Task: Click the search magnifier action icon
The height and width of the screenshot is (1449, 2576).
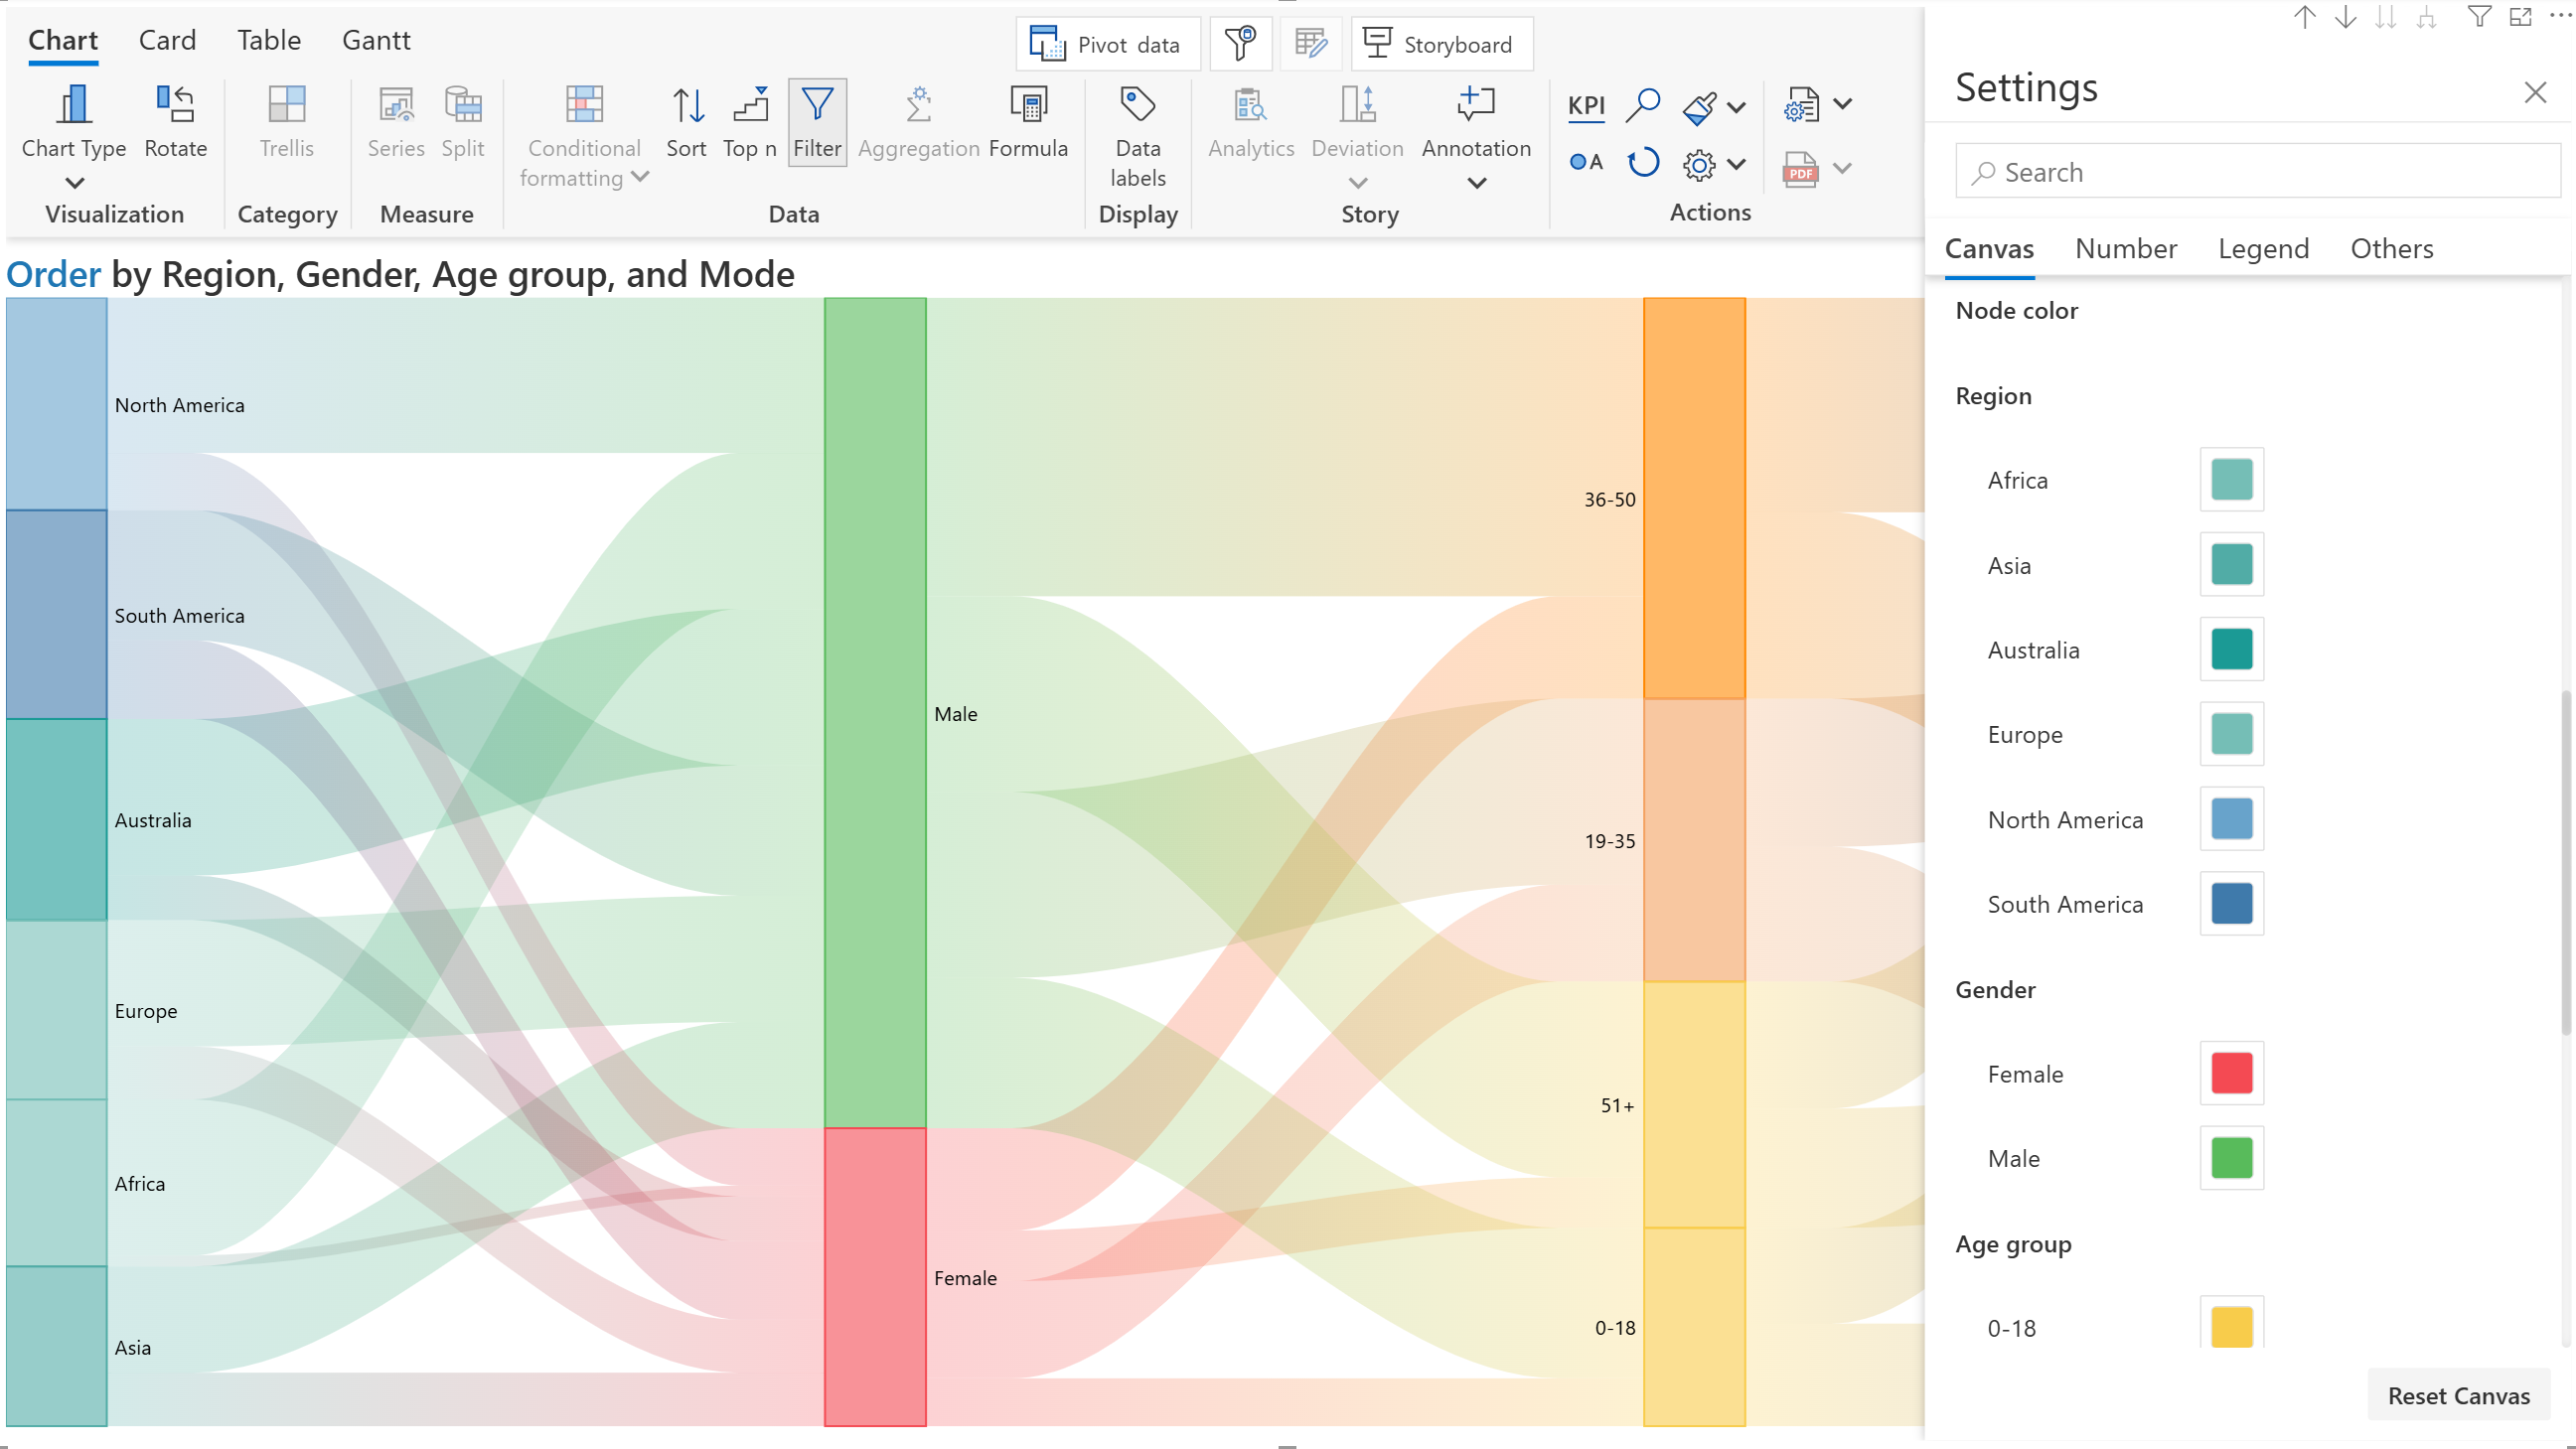Action: pyautogui.click(x=1642, y=105)
